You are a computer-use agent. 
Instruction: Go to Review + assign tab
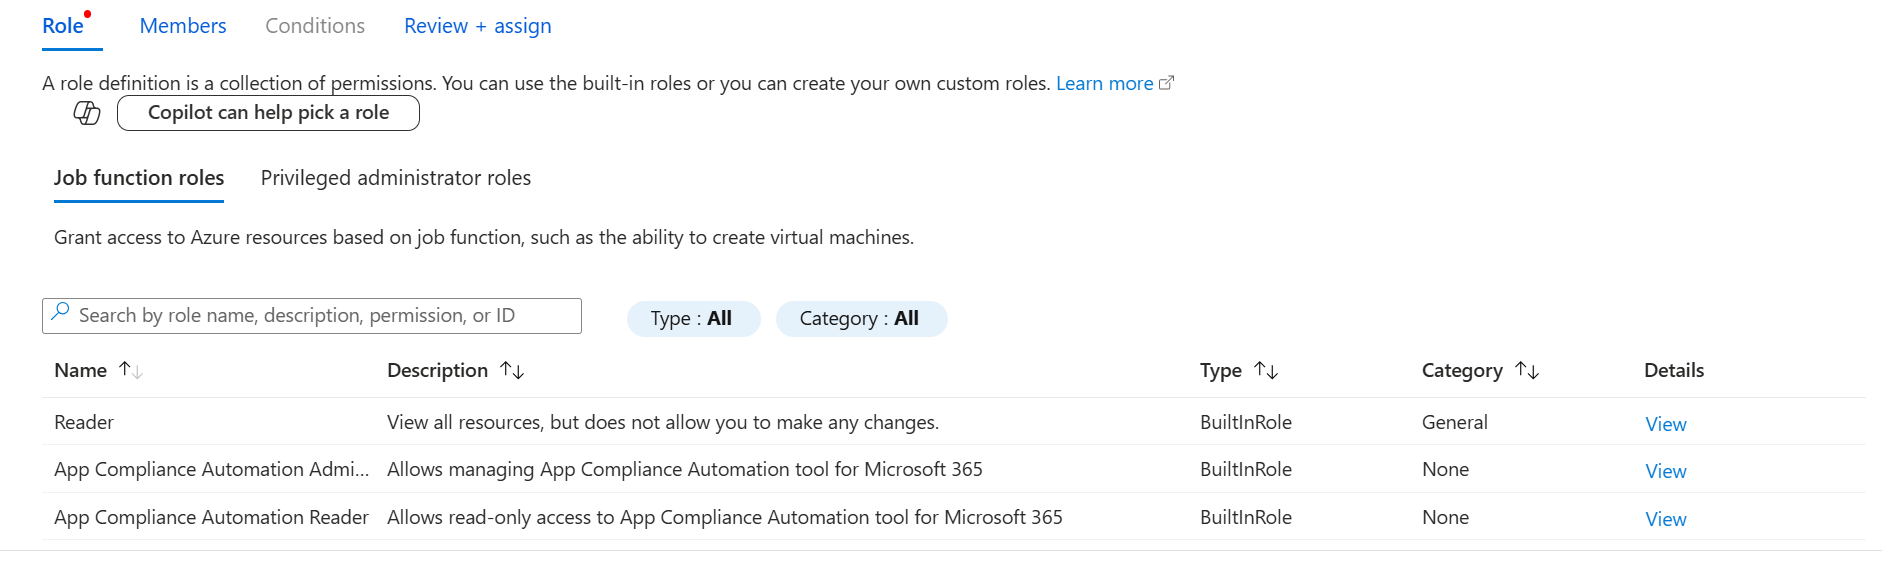[478, 26]
